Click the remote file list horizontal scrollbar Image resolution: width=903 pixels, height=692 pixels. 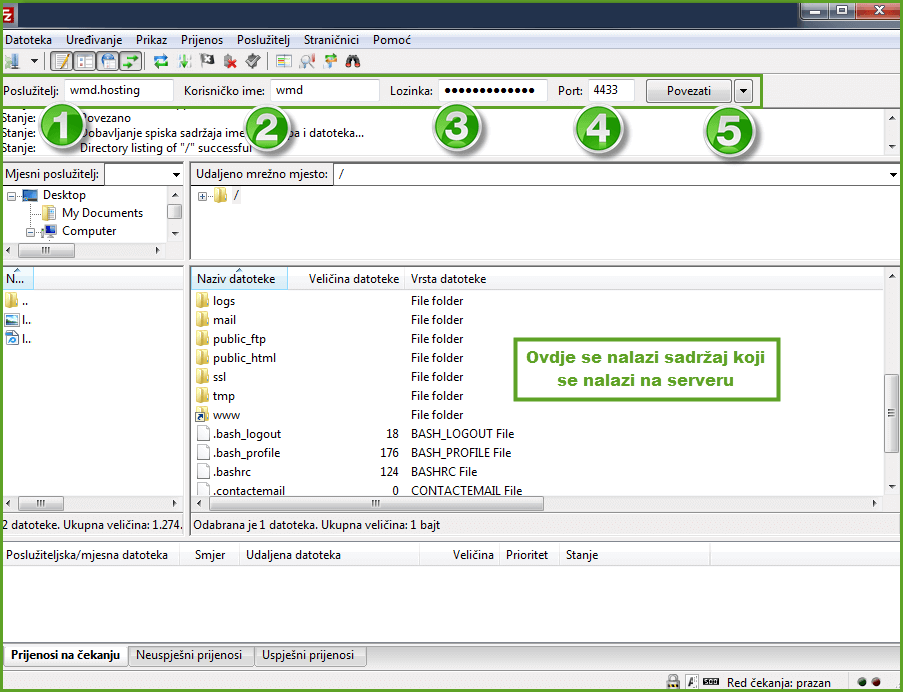click(x=375, y=504)
